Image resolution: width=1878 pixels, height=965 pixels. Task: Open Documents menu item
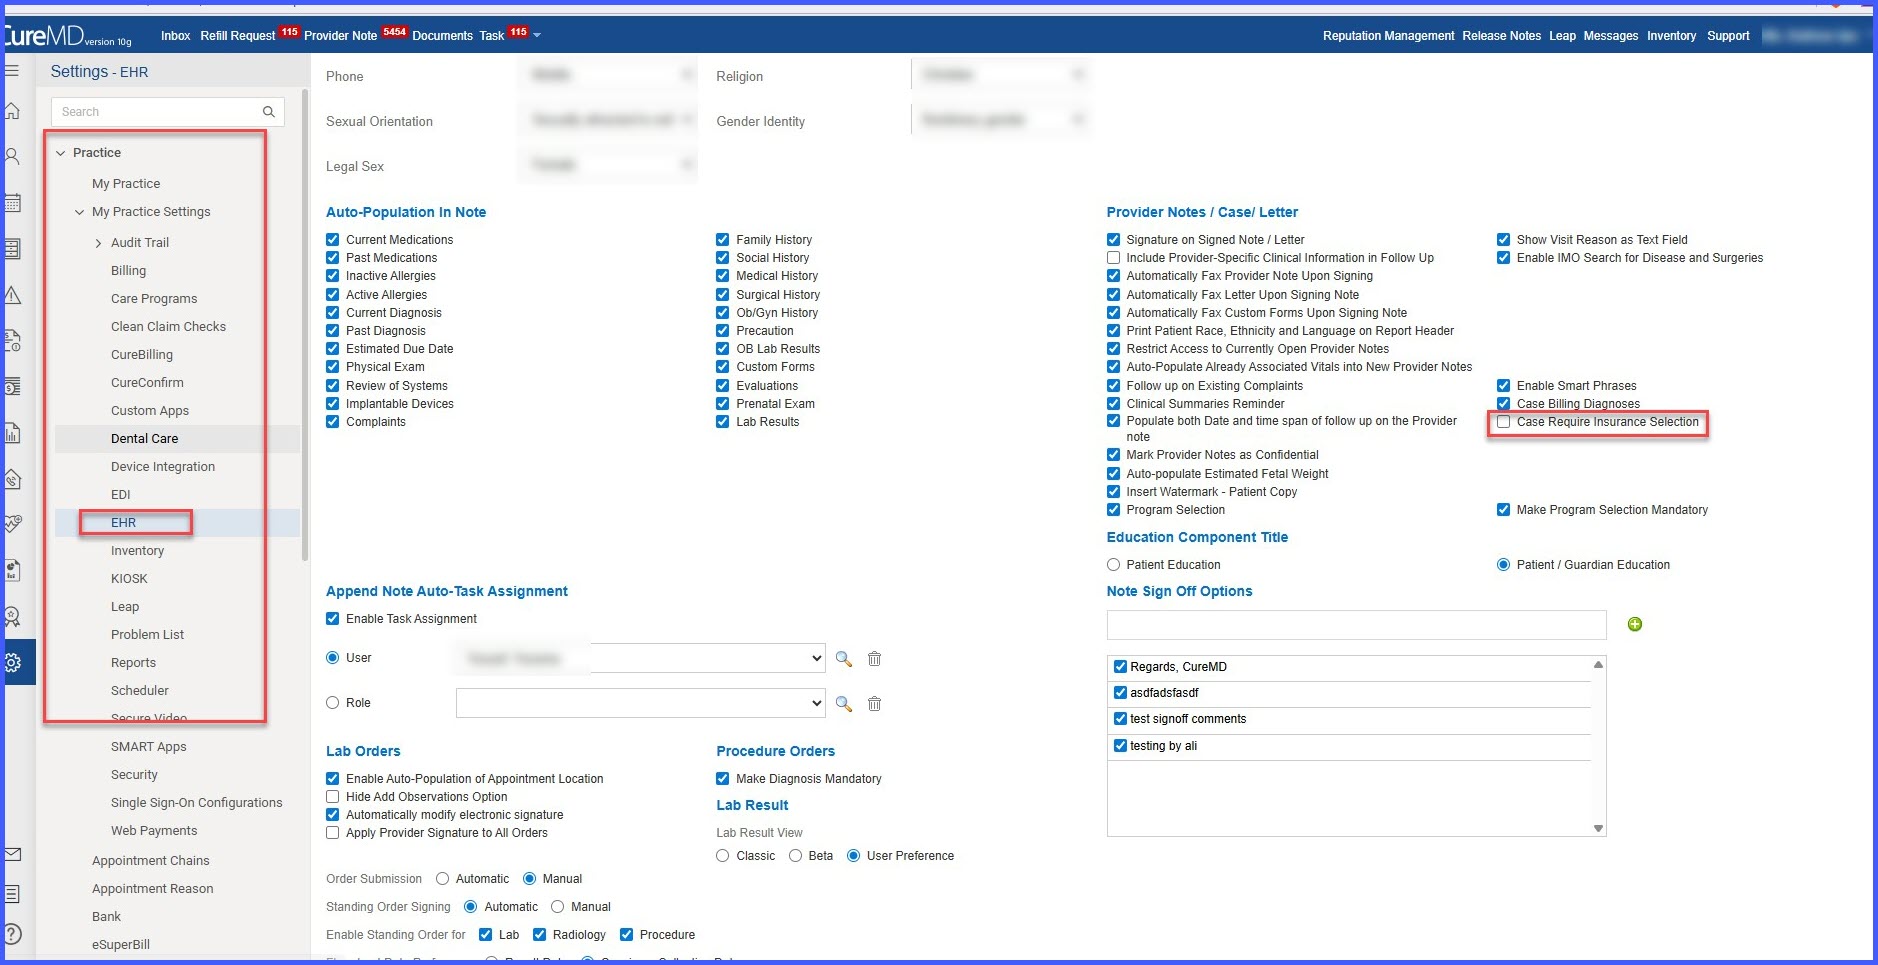click(442, 36)
